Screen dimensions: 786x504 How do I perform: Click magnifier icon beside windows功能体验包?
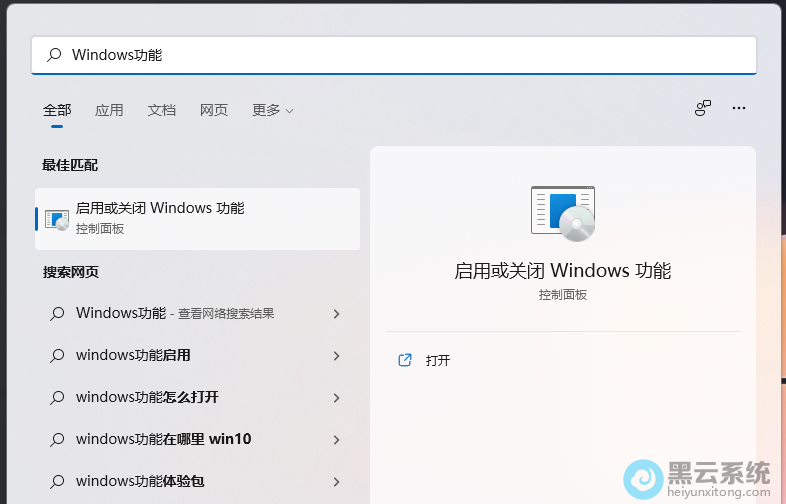57,482
